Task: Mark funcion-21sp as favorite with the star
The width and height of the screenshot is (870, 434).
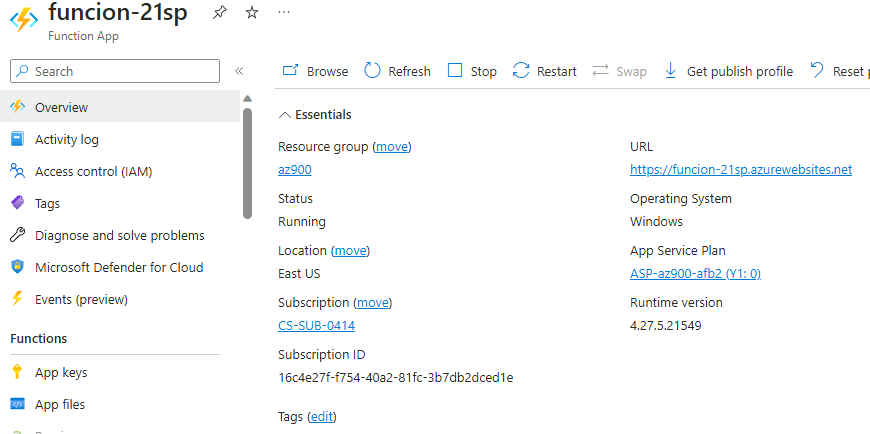Action: 252,13
